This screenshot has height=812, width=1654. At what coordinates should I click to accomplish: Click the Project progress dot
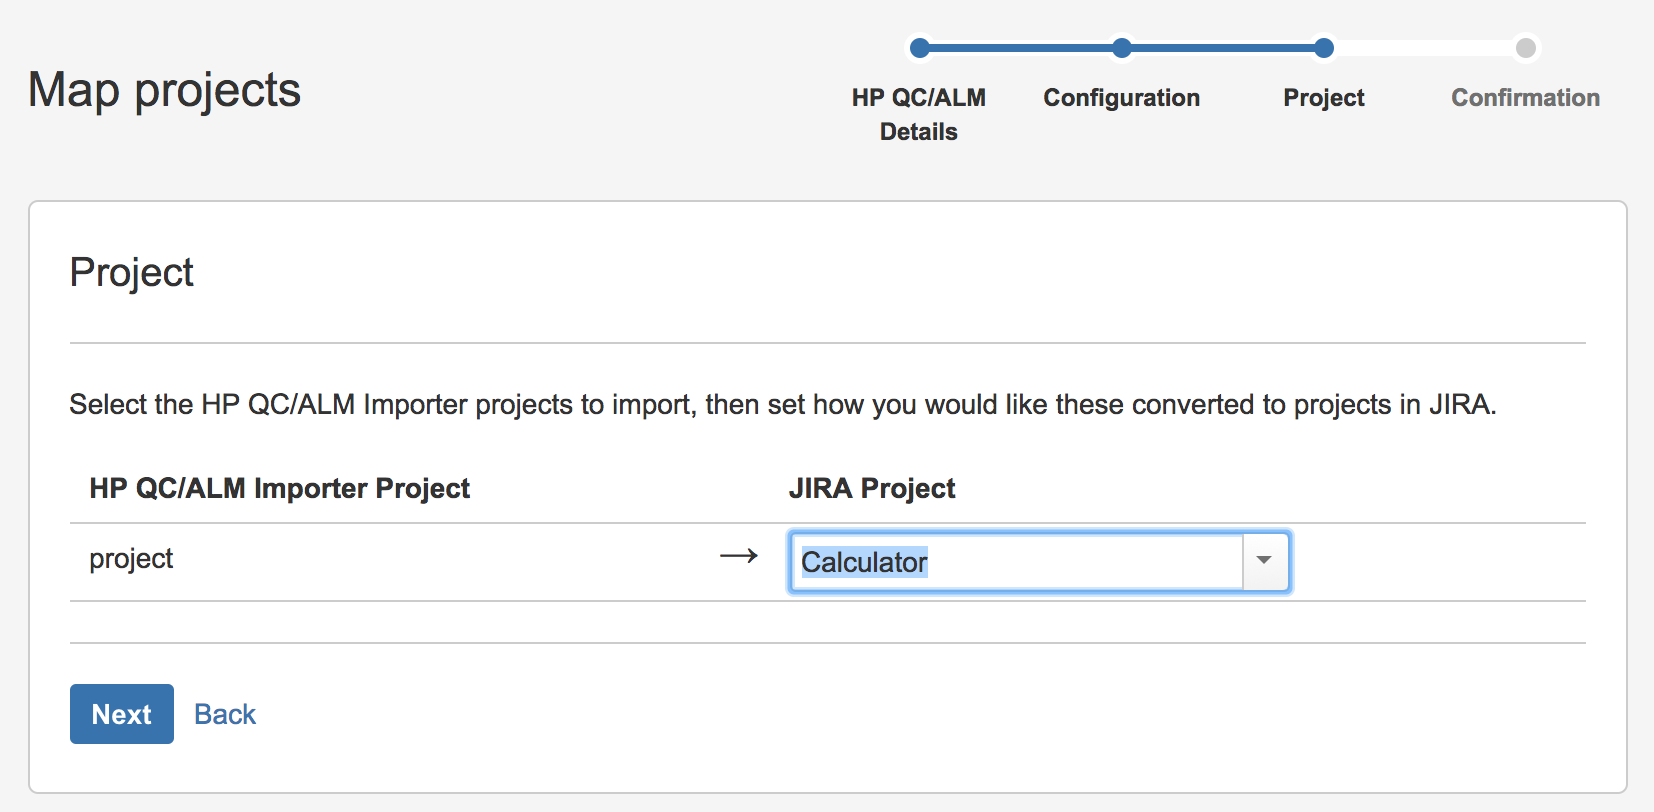point(1324,47)
